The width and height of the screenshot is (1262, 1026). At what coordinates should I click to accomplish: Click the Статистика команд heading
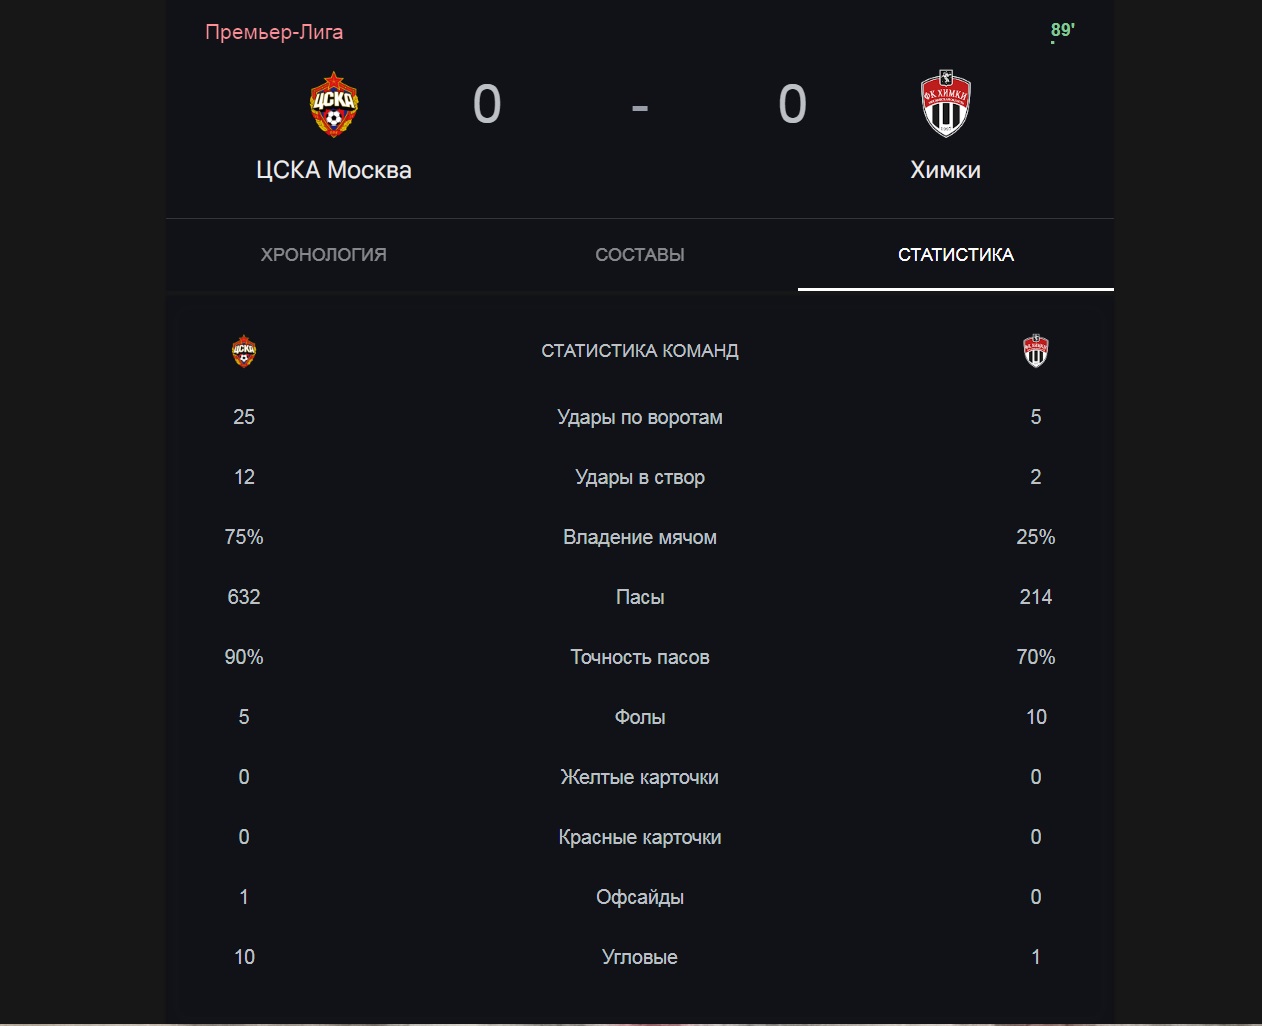pyautogui.click(x=640, y=351)
